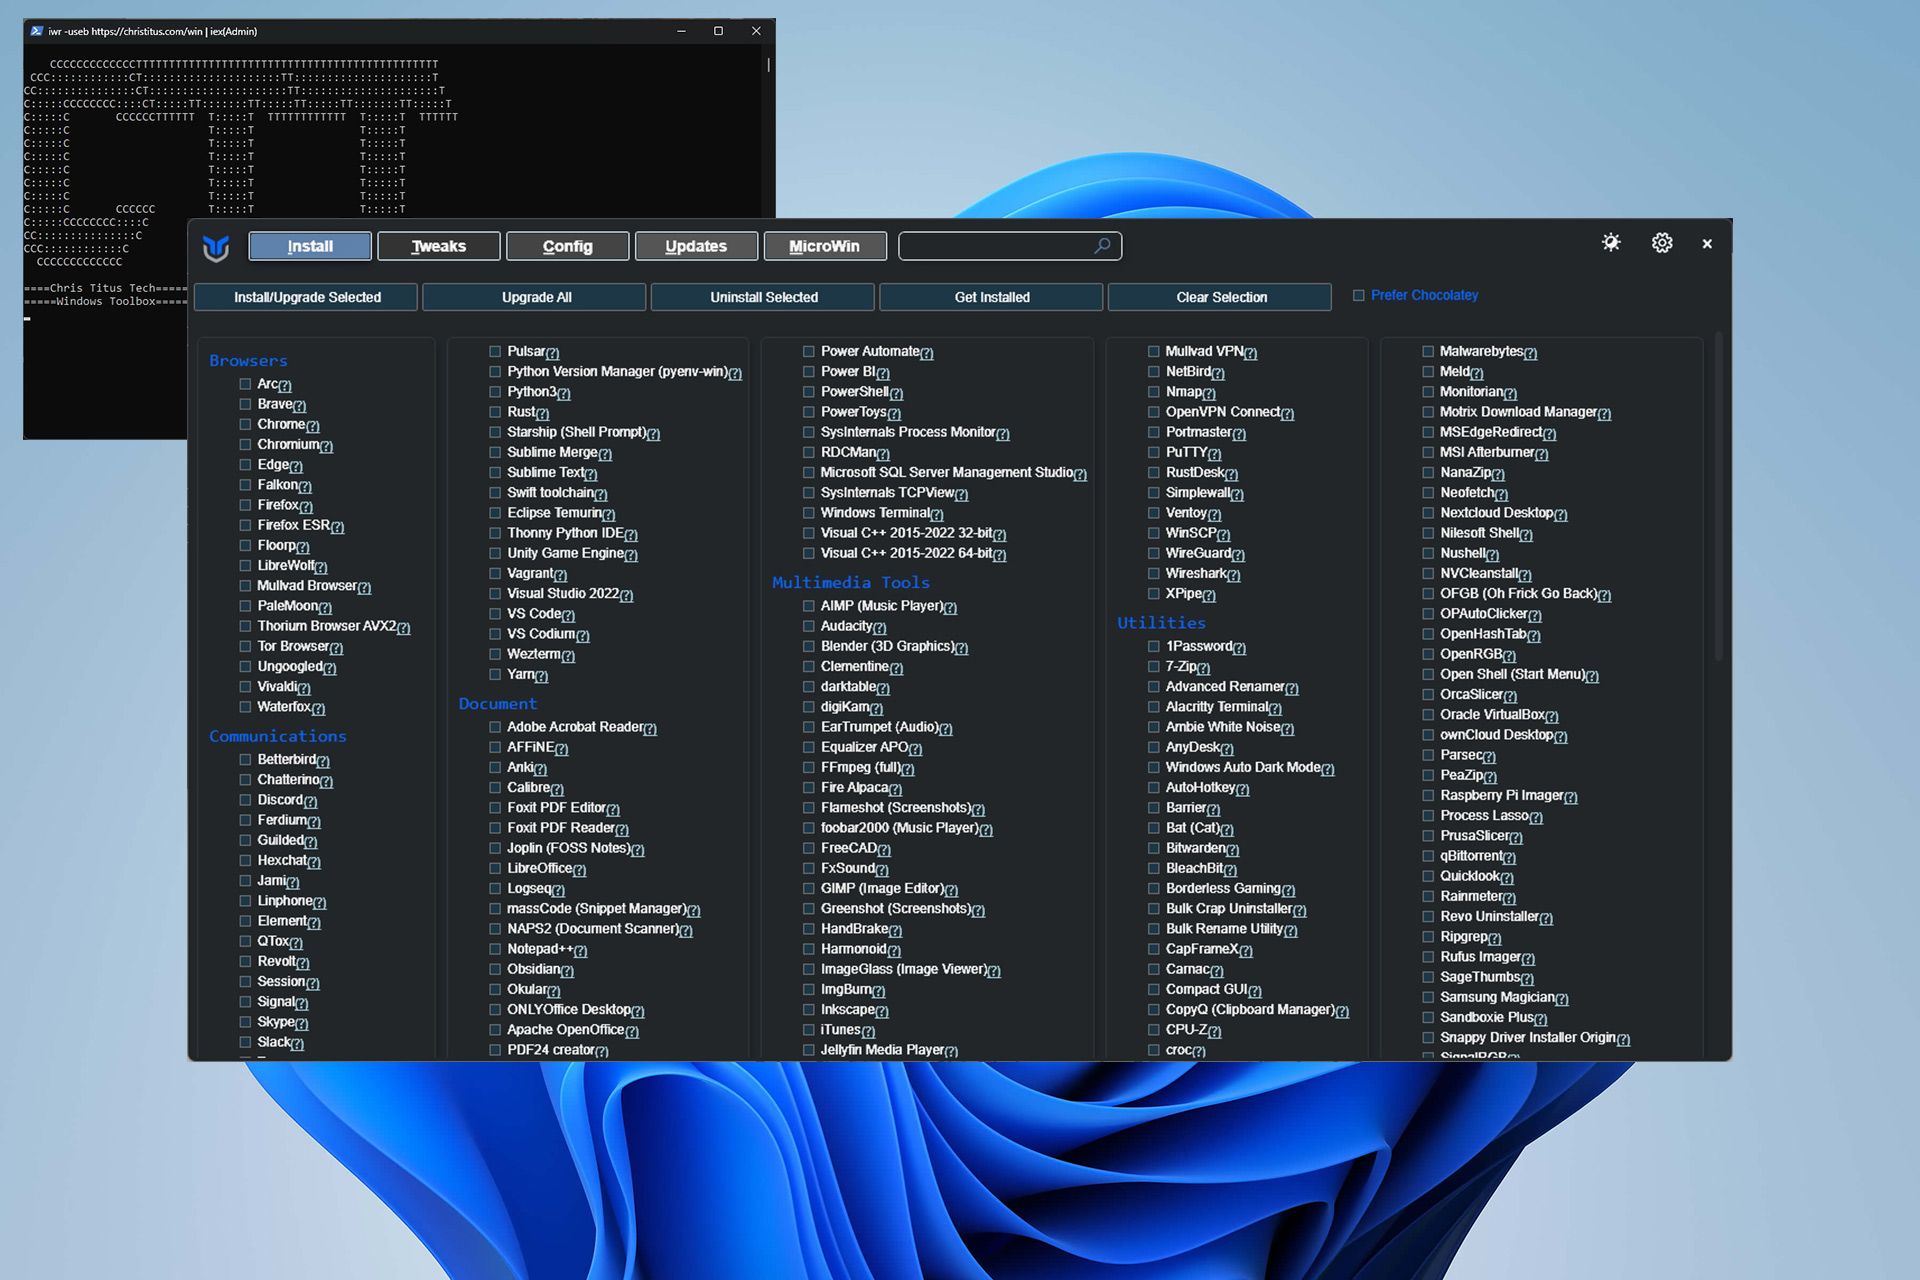Image resolution: width=1920 pixels, height=1280 pixels.
Task: Check Brave under Browsers
Action: (x=245, y=404)
